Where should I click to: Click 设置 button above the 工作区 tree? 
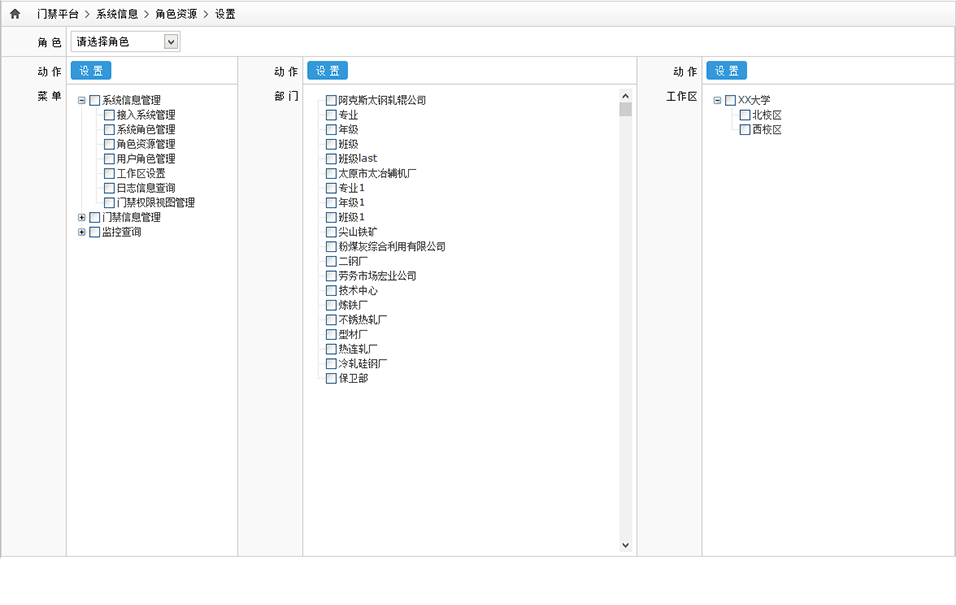726,71
